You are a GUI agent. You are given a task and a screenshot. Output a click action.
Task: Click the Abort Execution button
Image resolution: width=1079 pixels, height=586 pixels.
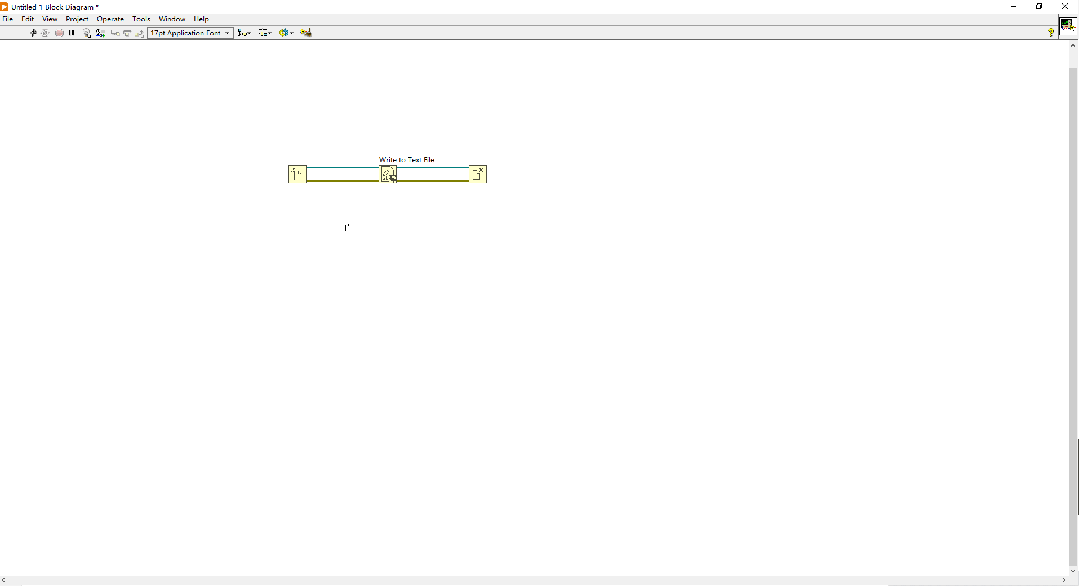pyautogui.click(x=59, y=33)
